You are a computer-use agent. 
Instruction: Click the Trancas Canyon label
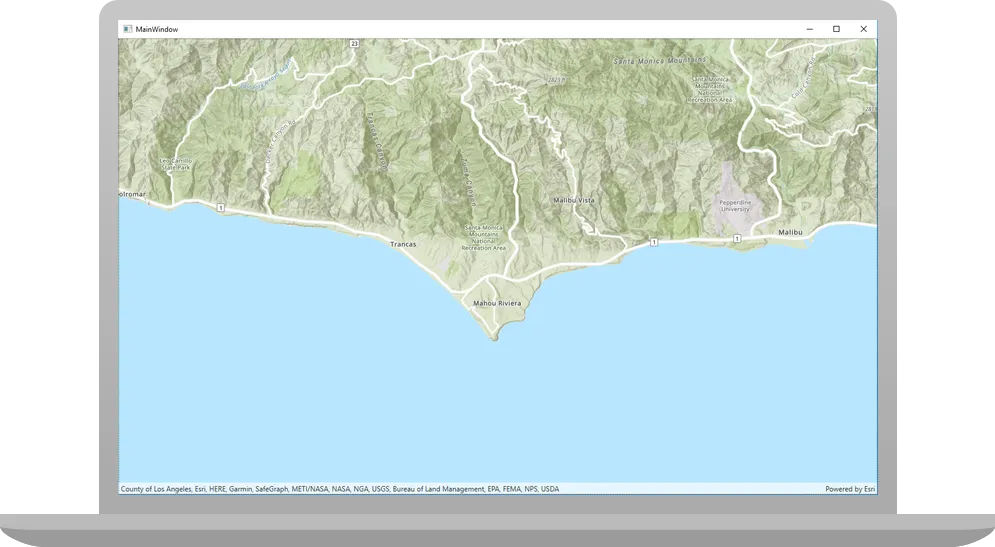[377, 141]
